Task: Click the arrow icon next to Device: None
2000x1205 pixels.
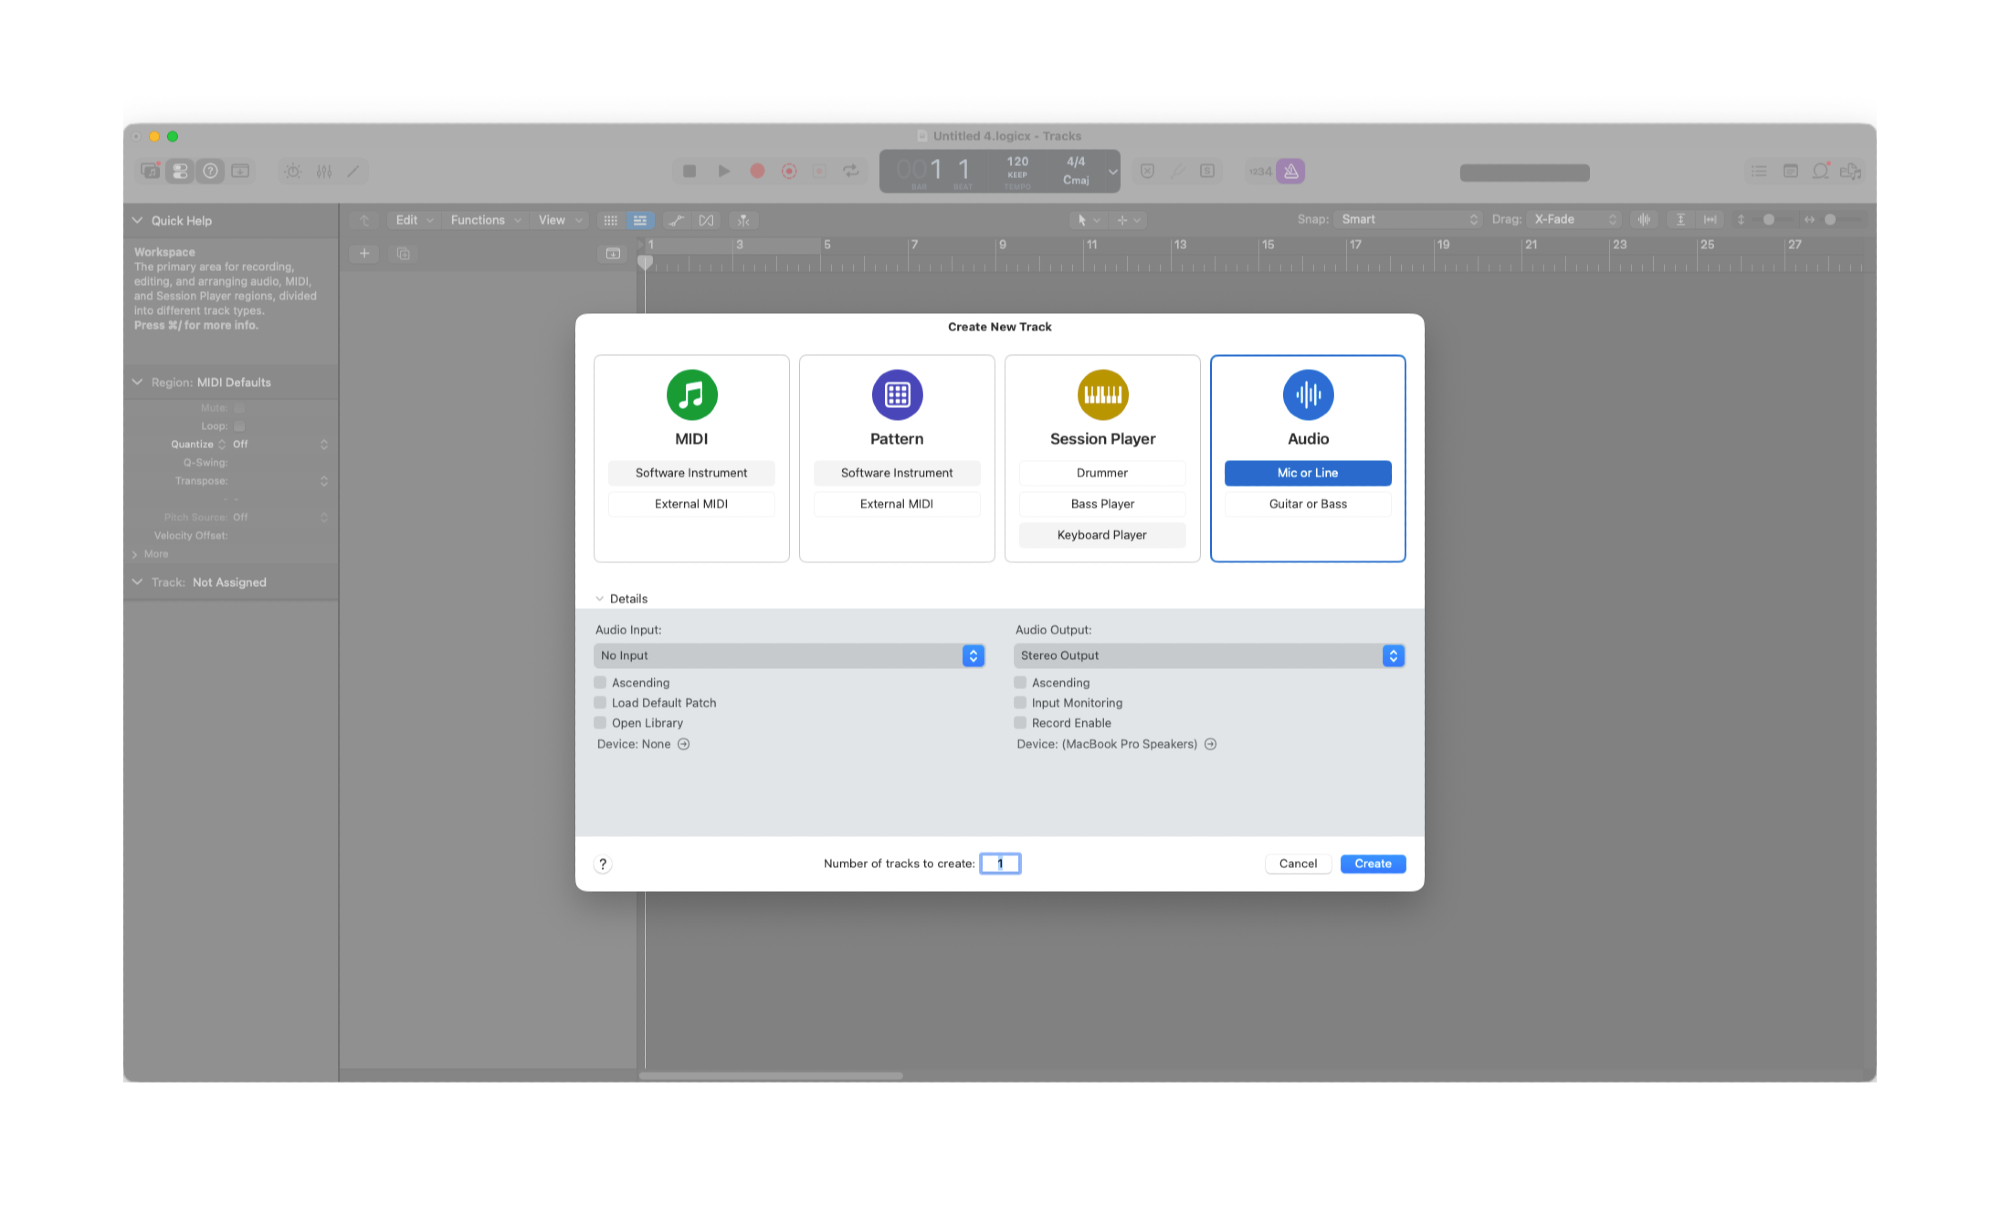Action: point(684,744)
